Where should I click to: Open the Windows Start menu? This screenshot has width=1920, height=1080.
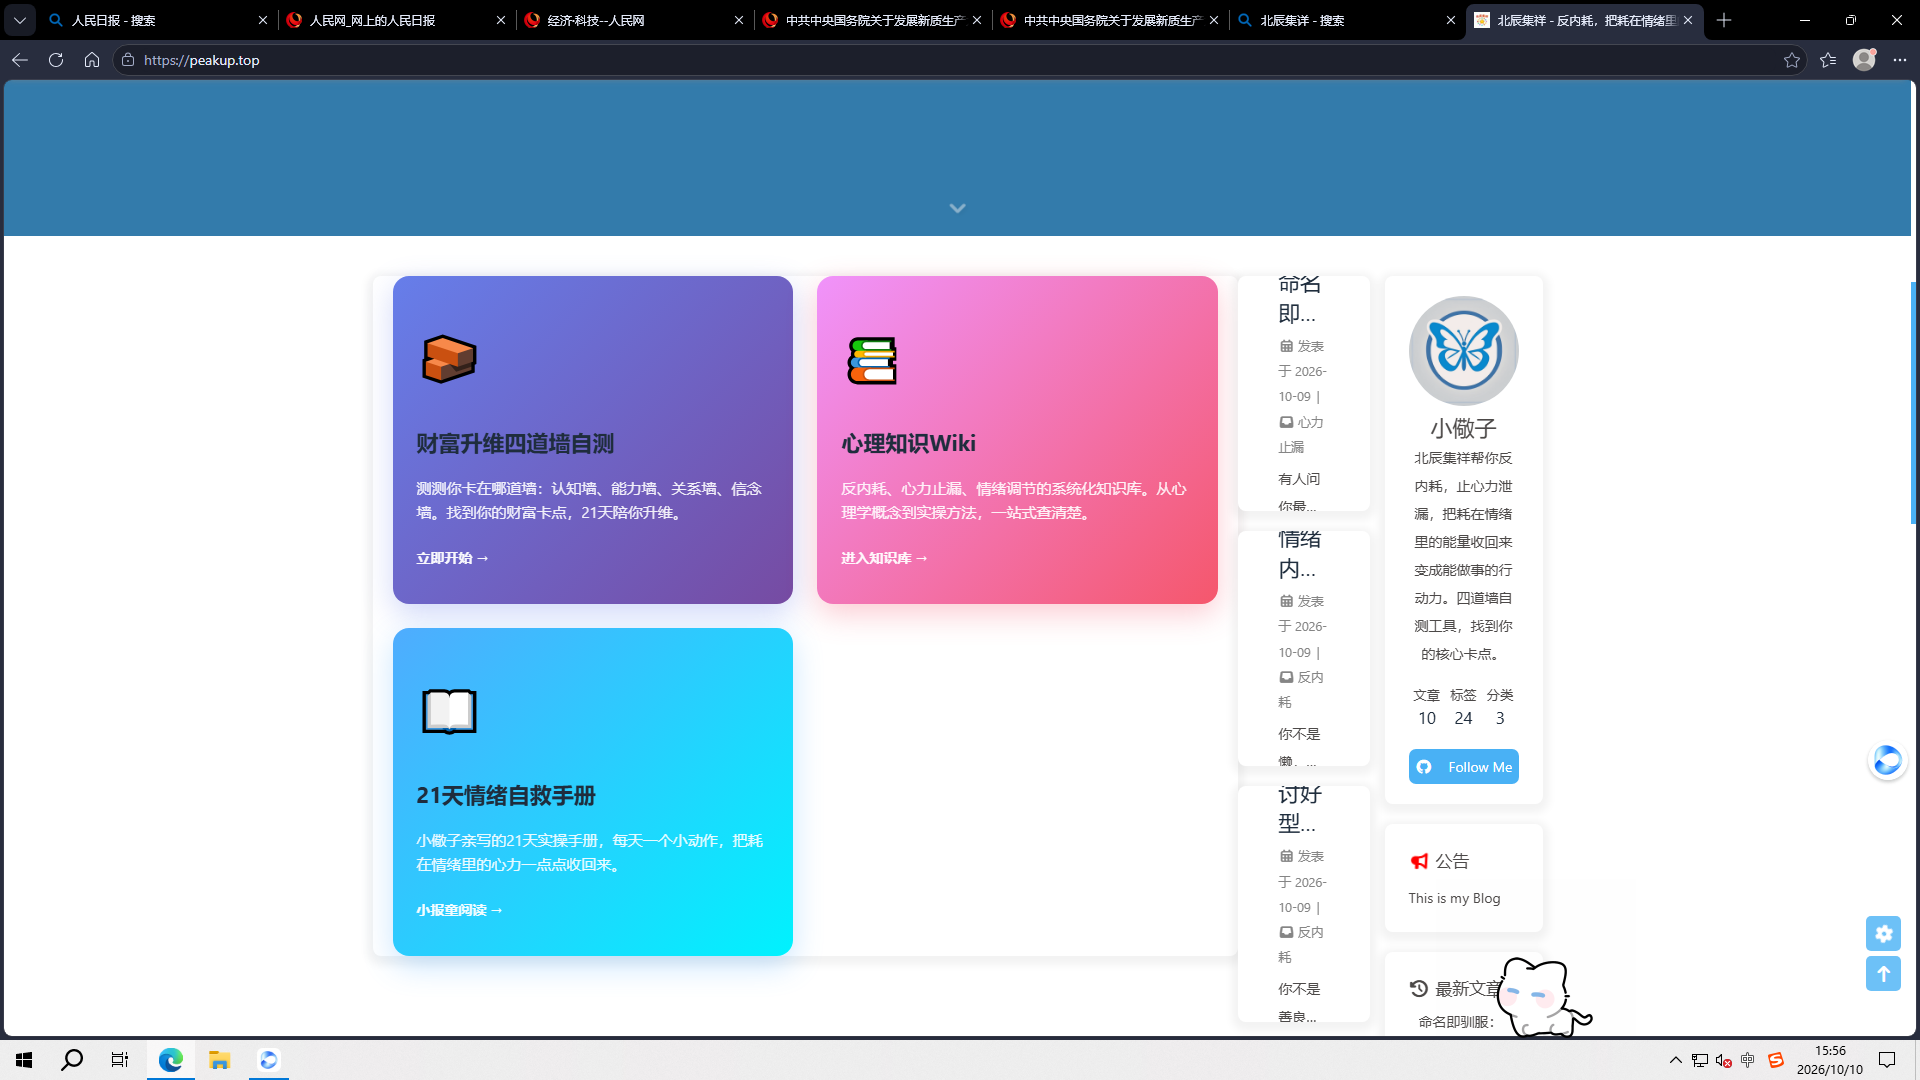[24, 1060]
